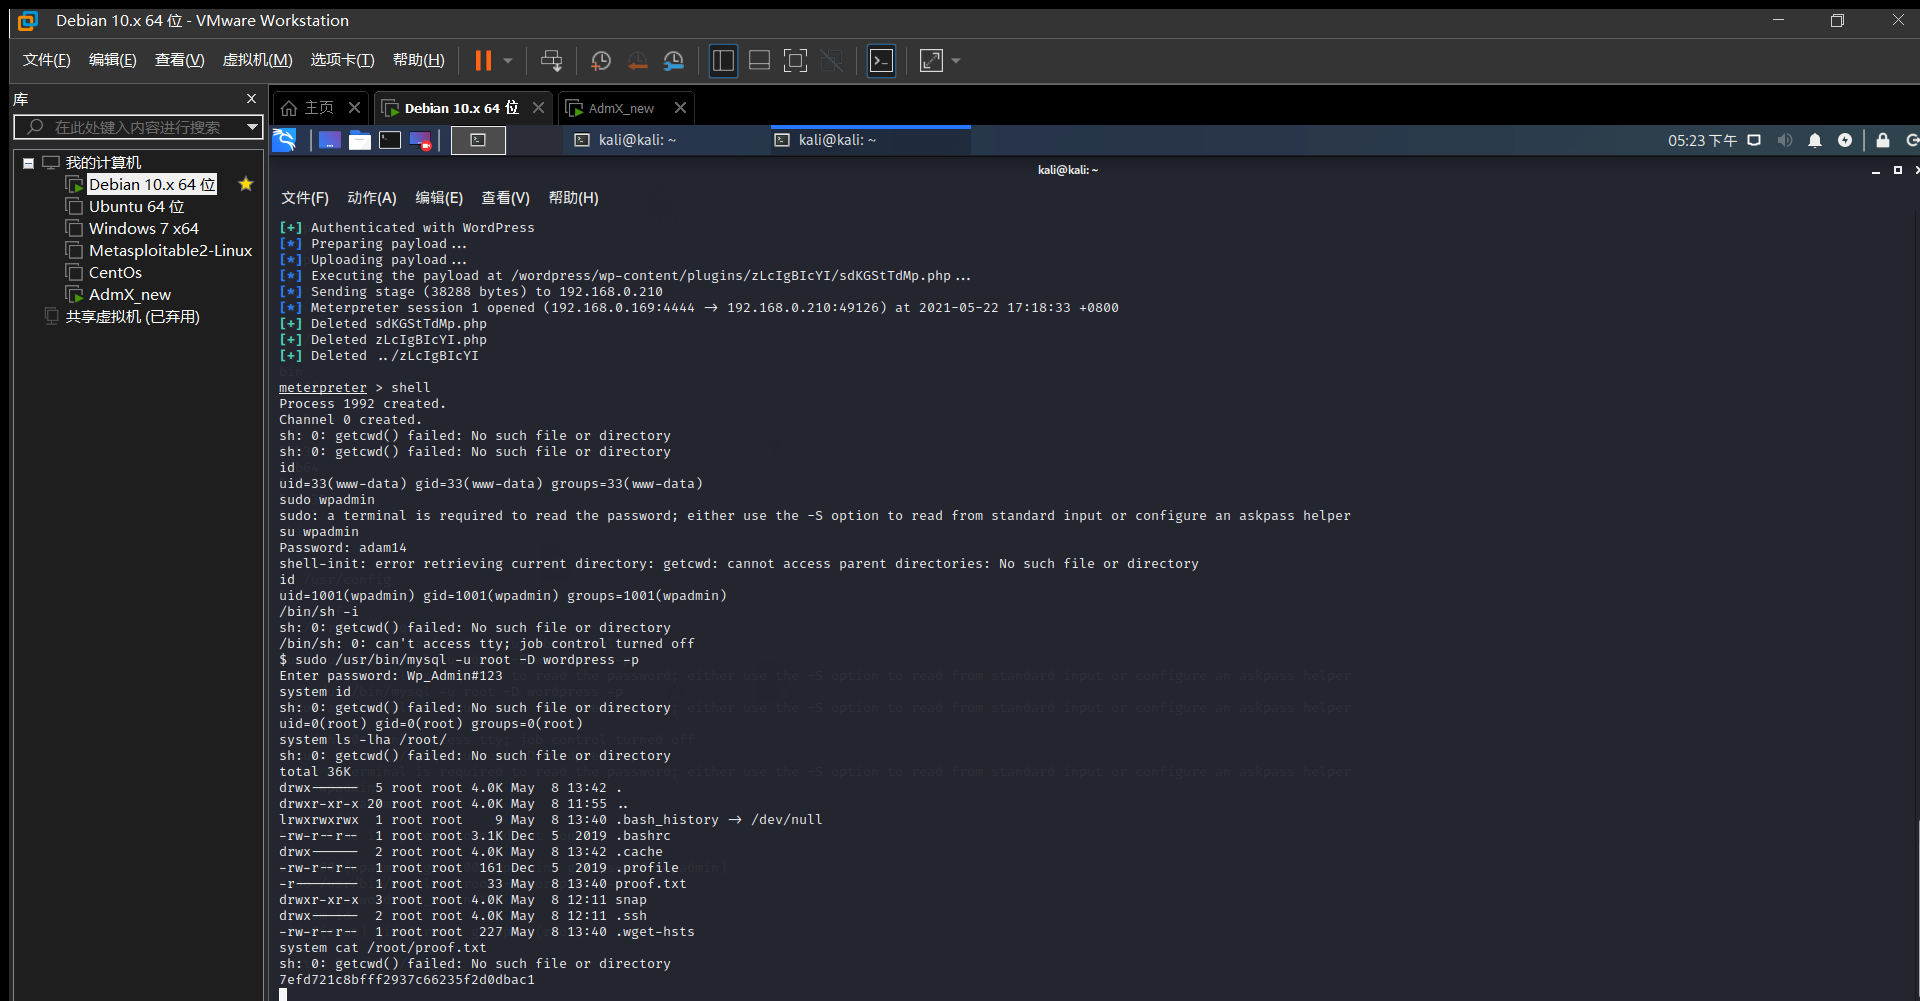Collapse the 我的计算机 tree node
The width and height of the screenshot is (1920, 1001).
point(29,163)
